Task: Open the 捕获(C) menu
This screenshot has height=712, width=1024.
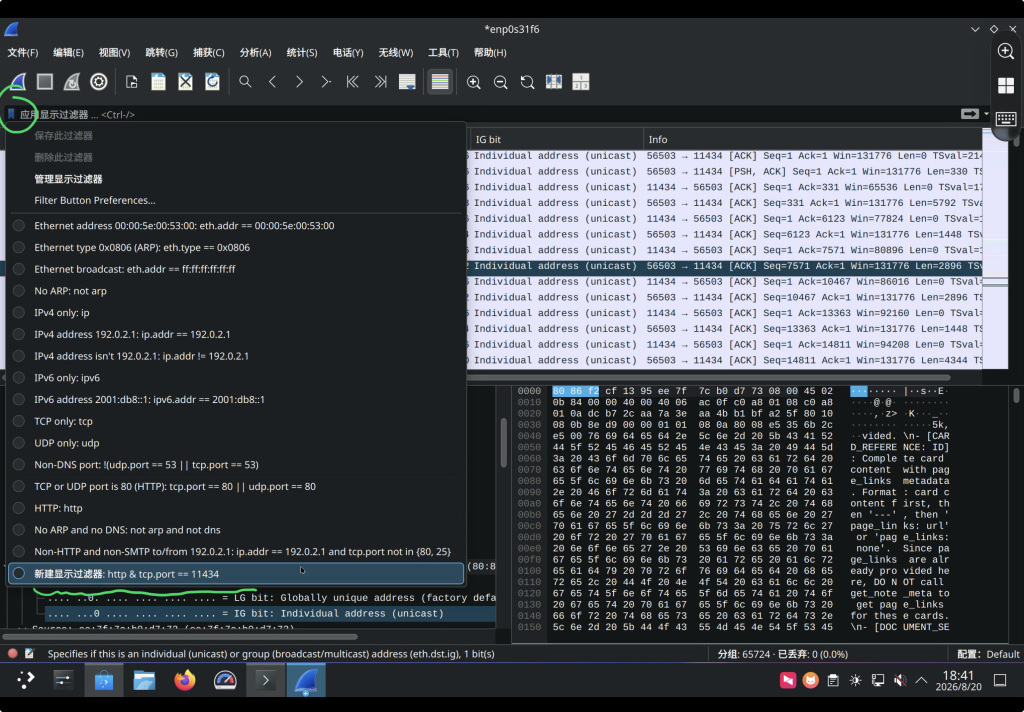Action: coord(208,52)
